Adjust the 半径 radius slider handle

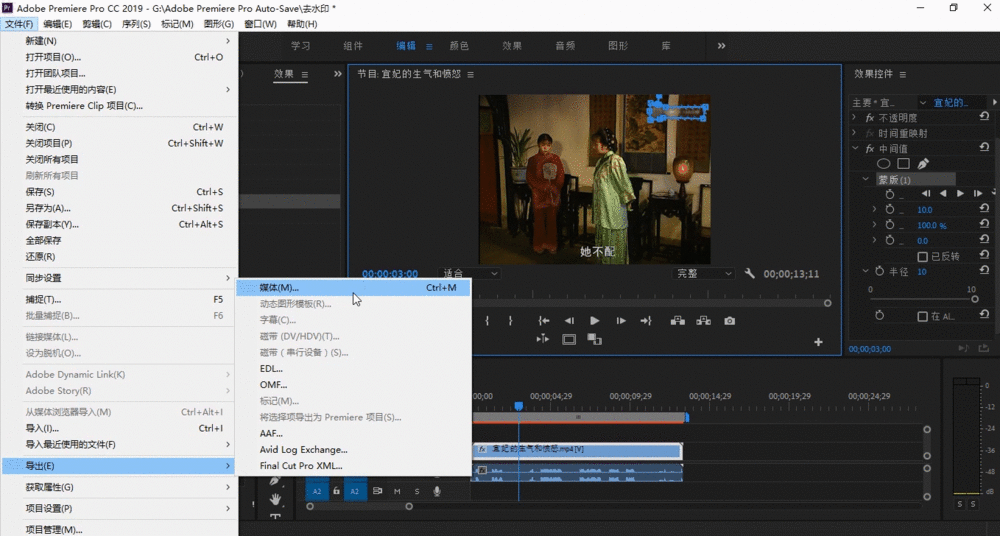point(974,299)
